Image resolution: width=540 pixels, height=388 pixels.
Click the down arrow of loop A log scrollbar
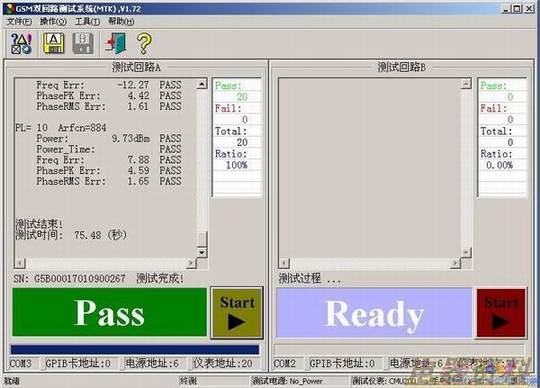click(x=202, y=252)
